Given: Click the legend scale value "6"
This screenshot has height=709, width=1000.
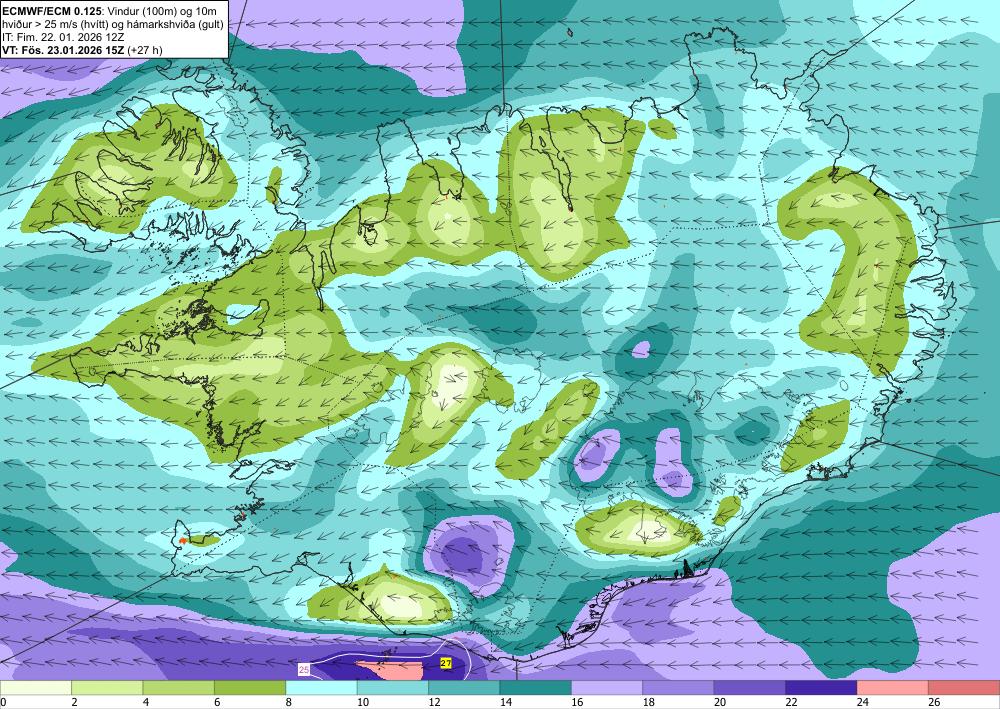Looking at the screenshot, I should click(217, 702).
